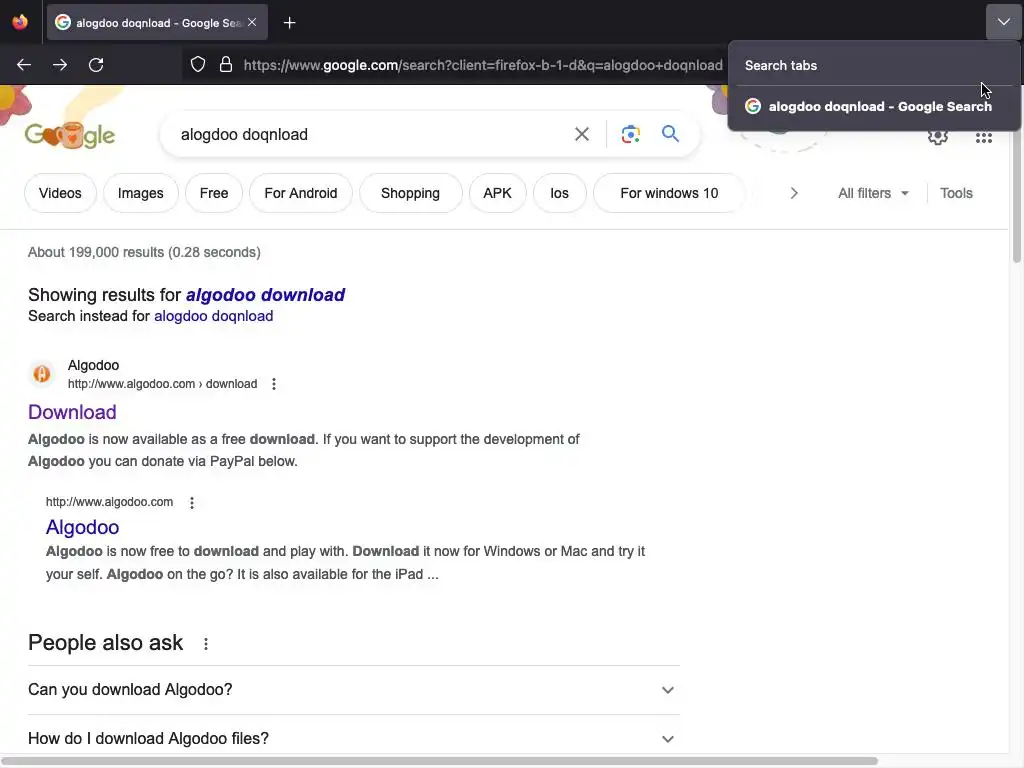The width and height of the screenshot is (1024, 768).
Task: Open the tracking protection shield icon
Action: tap(198, 65)
